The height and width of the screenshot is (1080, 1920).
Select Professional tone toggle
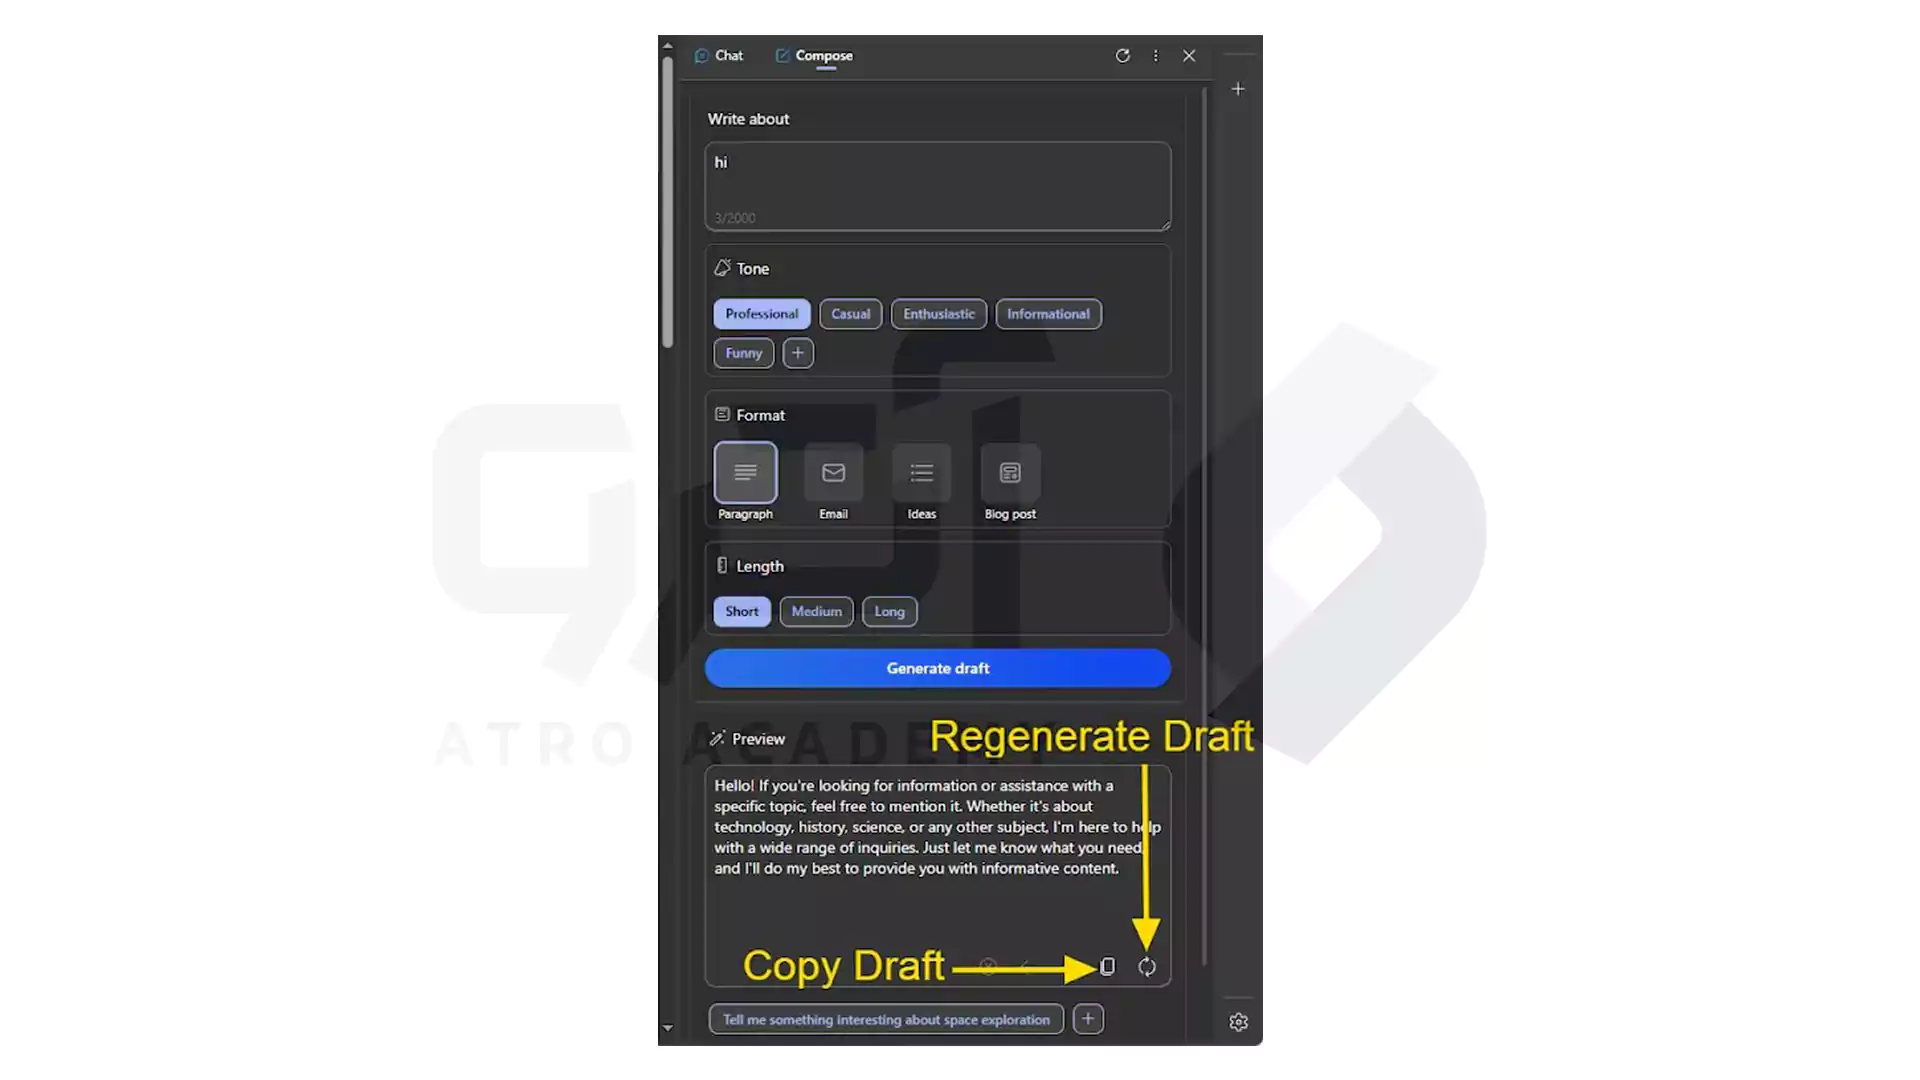click(761, 313)
